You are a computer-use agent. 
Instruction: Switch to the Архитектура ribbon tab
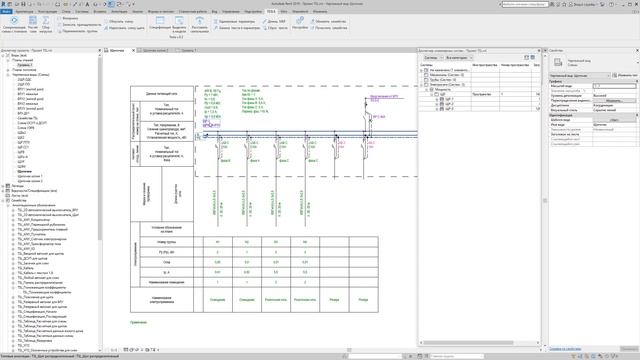[x=24, y=11]
